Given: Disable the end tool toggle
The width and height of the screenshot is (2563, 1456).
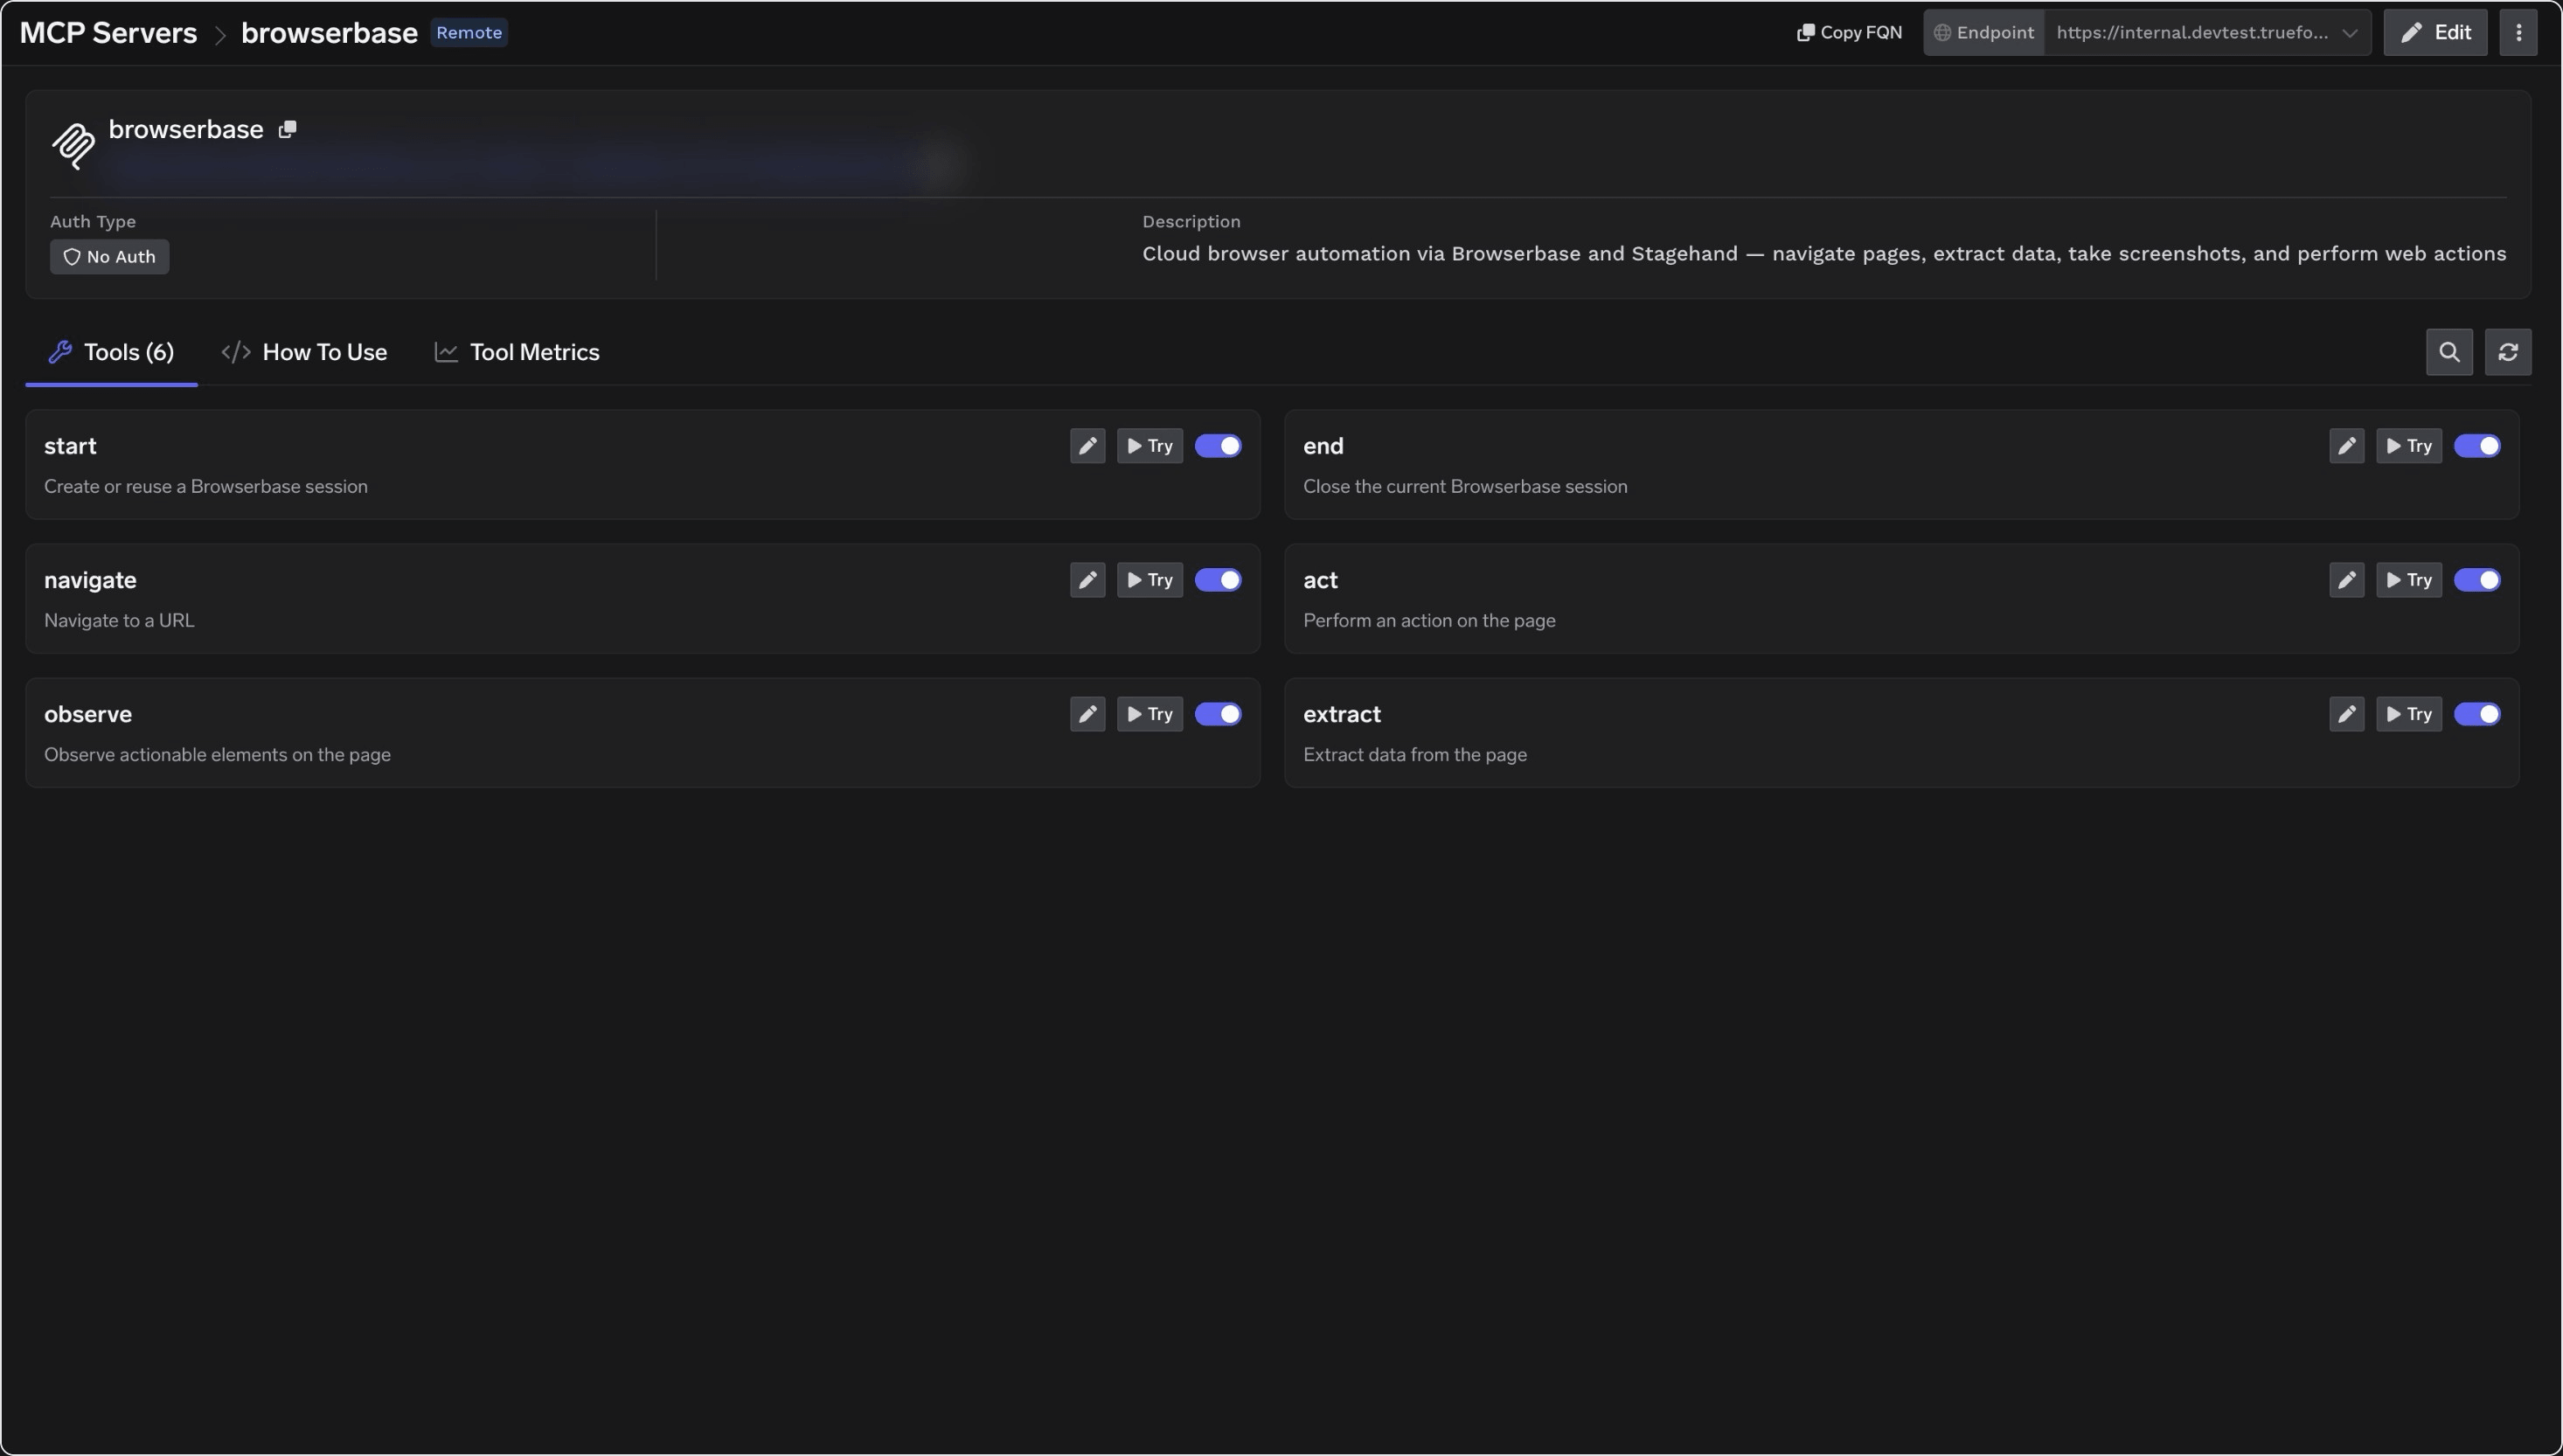Looking at the screenshot, I should click(x=2477, y=446).
